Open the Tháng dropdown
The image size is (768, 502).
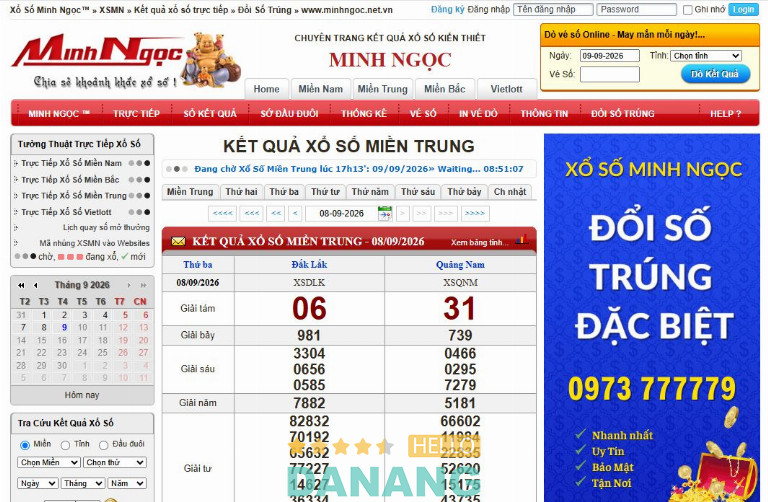pos(83,483)
